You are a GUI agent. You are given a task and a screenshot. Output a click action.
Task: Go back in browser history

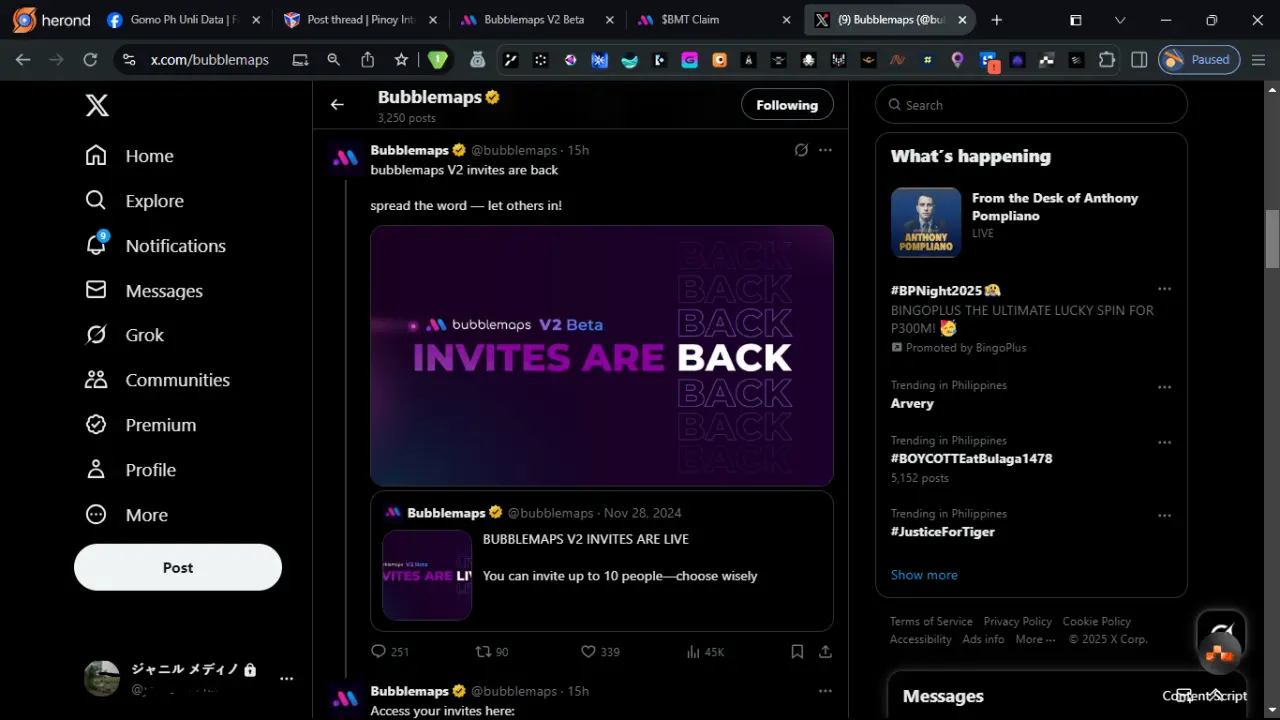tap(23, 60)
